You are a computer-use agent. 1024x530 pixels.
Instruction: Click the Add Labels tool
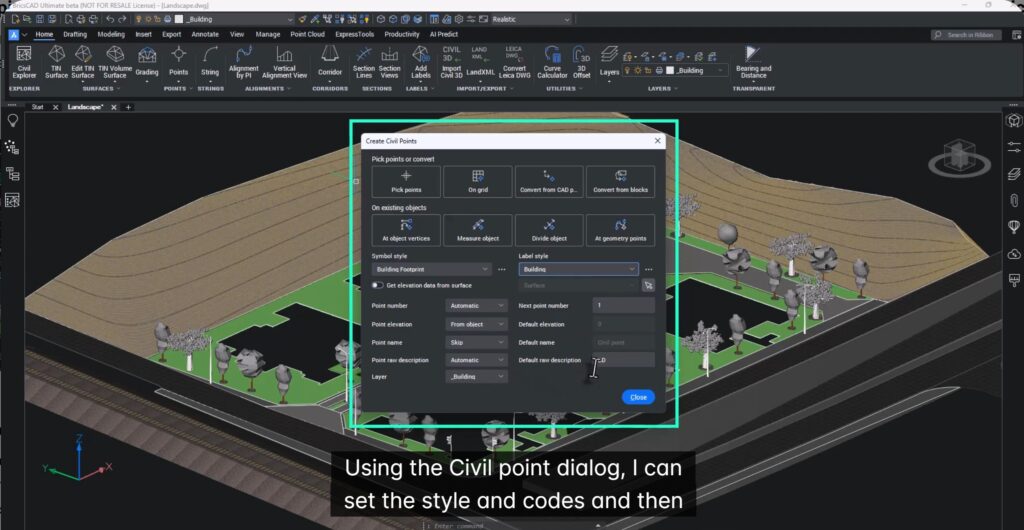[421, 63]
